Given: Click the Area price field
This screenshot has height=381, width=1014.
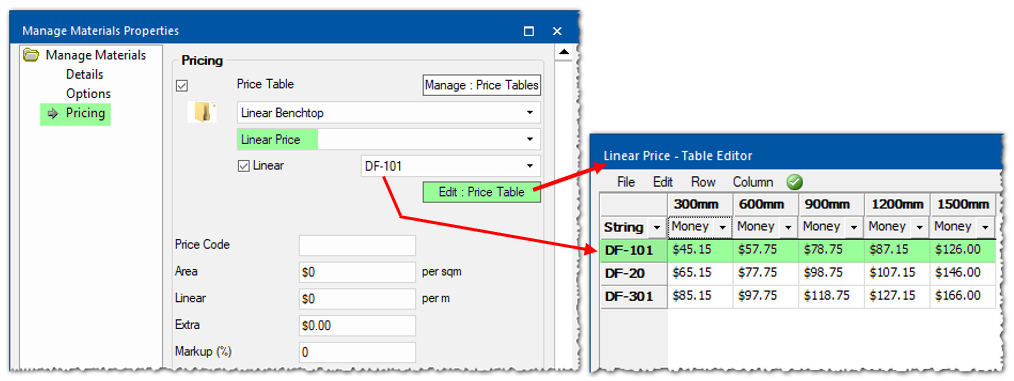Looking at the screenshot, I should [x=357, y=272].
